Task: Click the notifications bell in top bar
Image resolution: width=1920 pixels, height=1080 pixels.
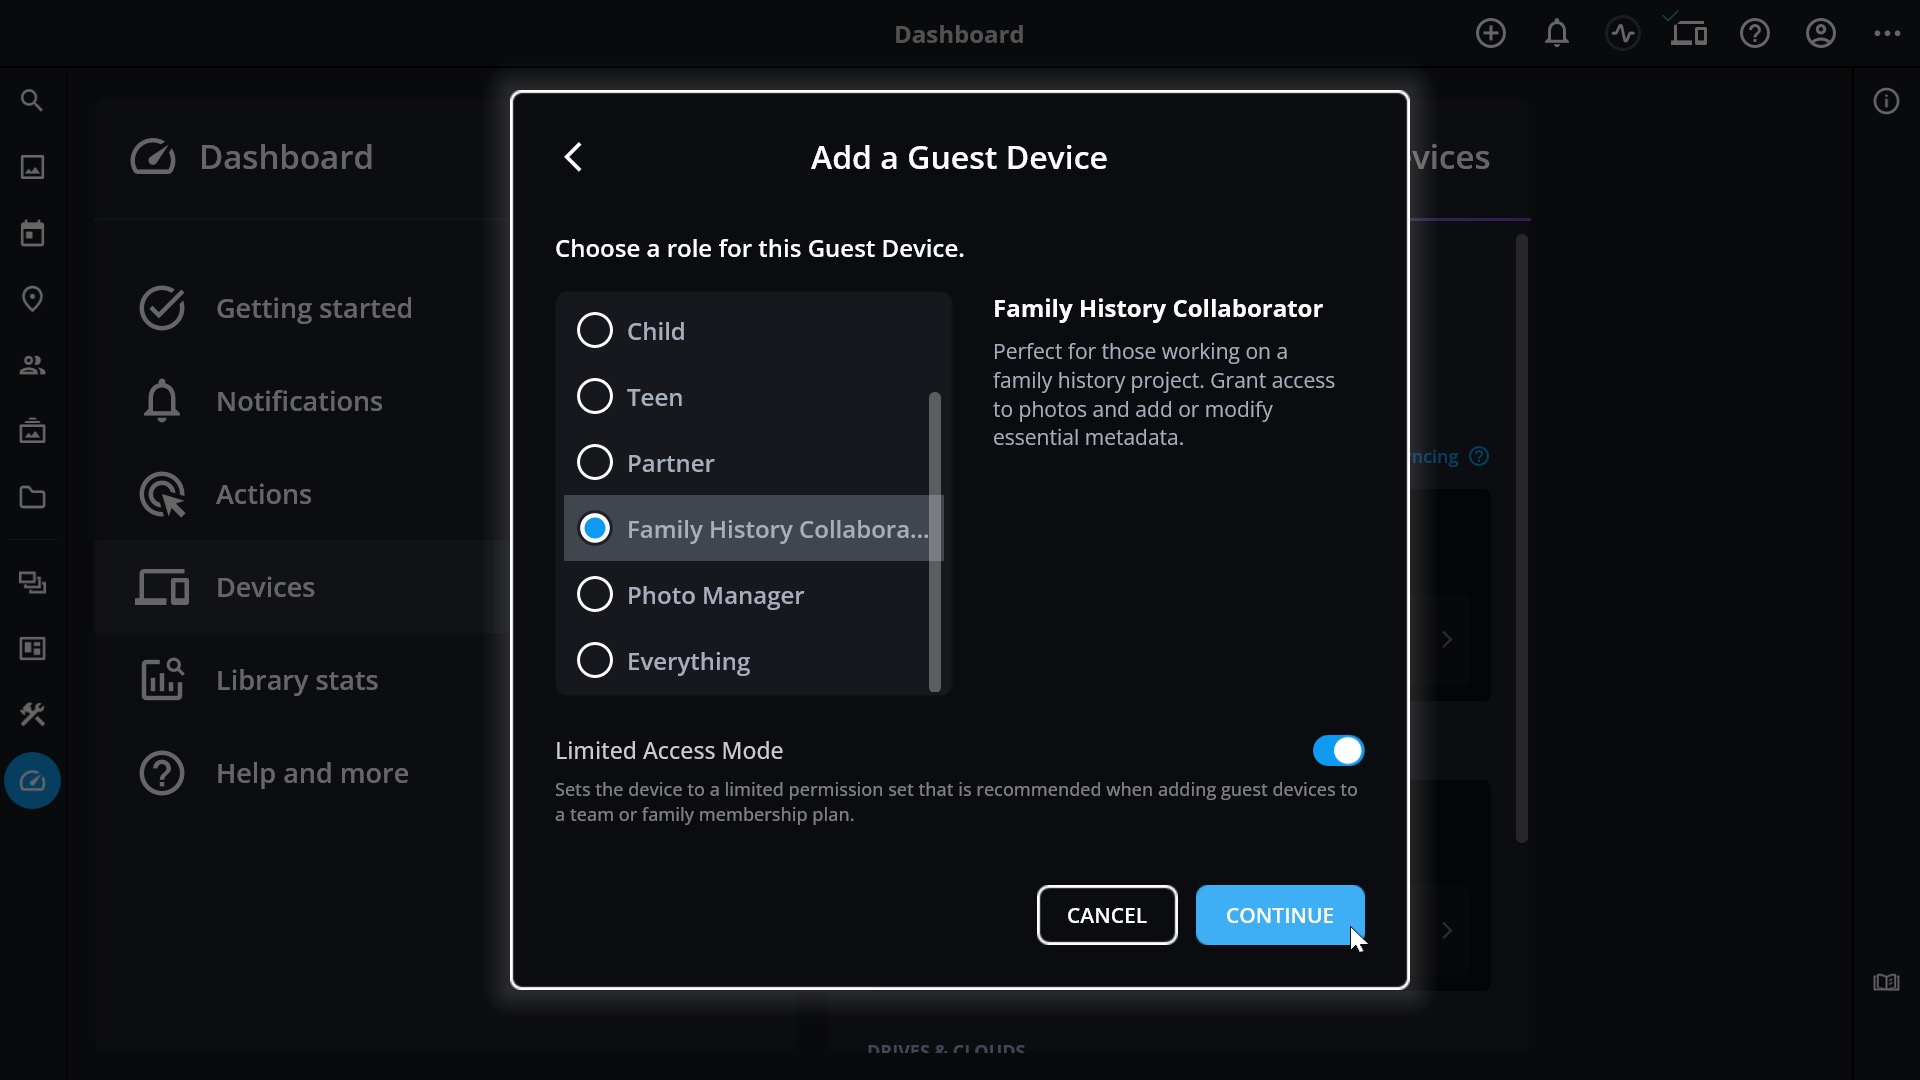Action: (x=1556, y=34)
